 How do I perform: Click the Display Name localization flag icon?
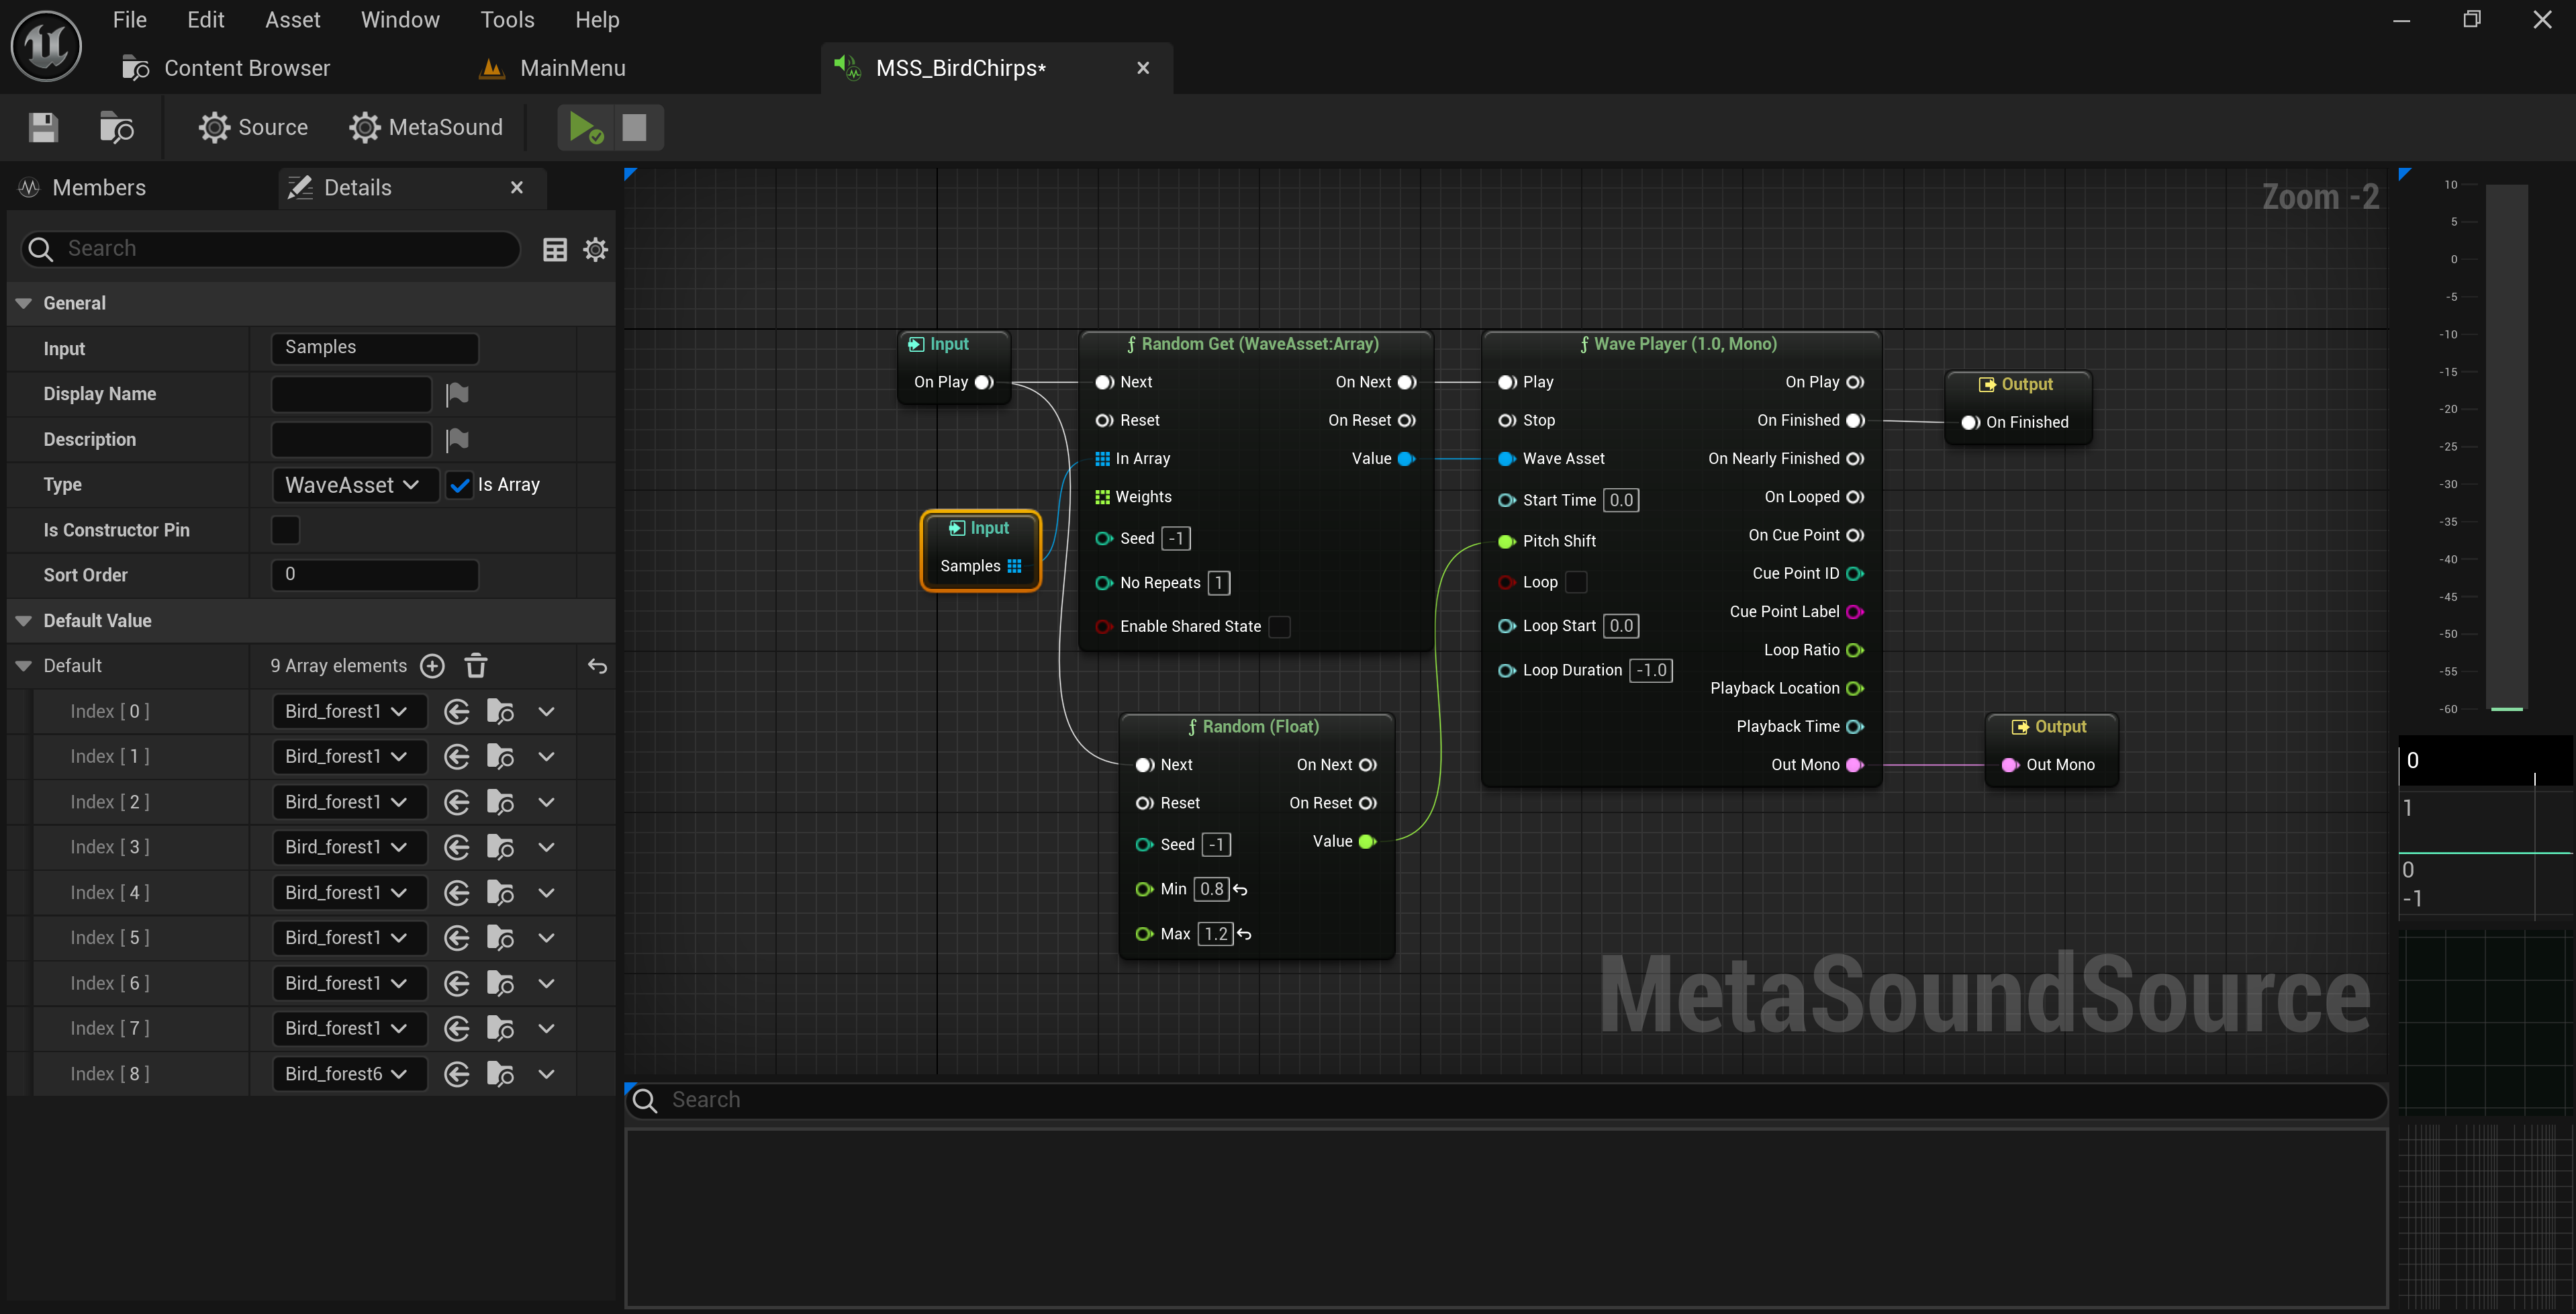(457, 394)
